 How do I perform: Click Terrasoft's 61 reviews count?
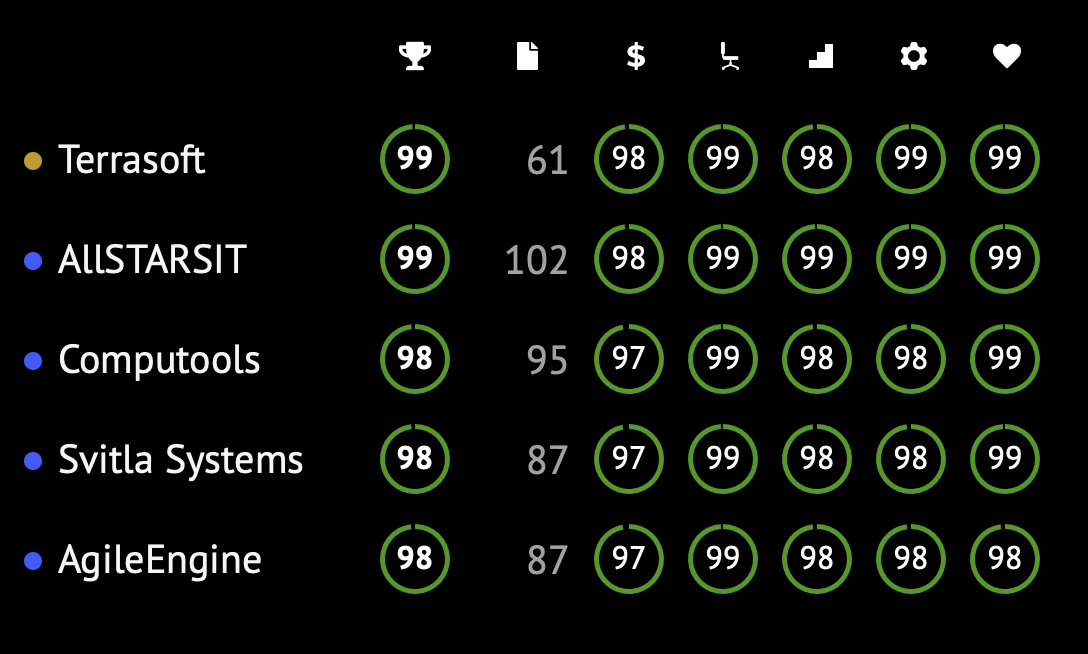pos(547,161)
